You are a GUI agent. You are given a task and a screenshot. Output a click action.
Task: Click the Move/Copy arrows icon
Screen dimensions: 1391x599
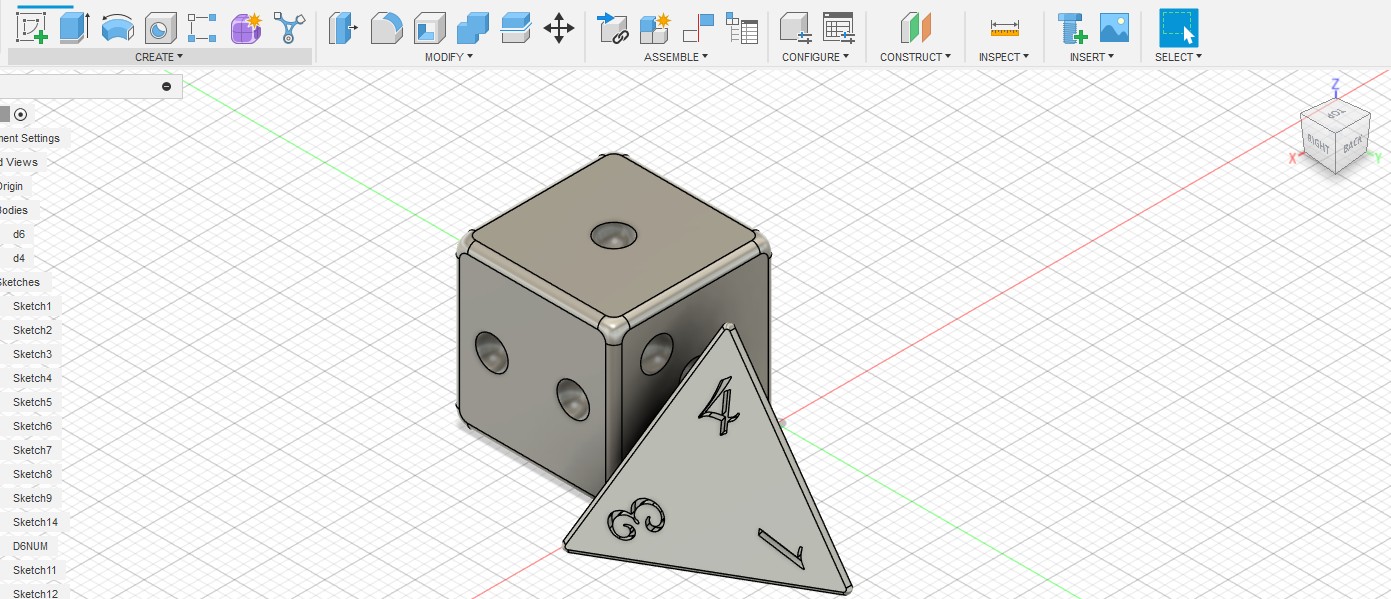point(558,28)
